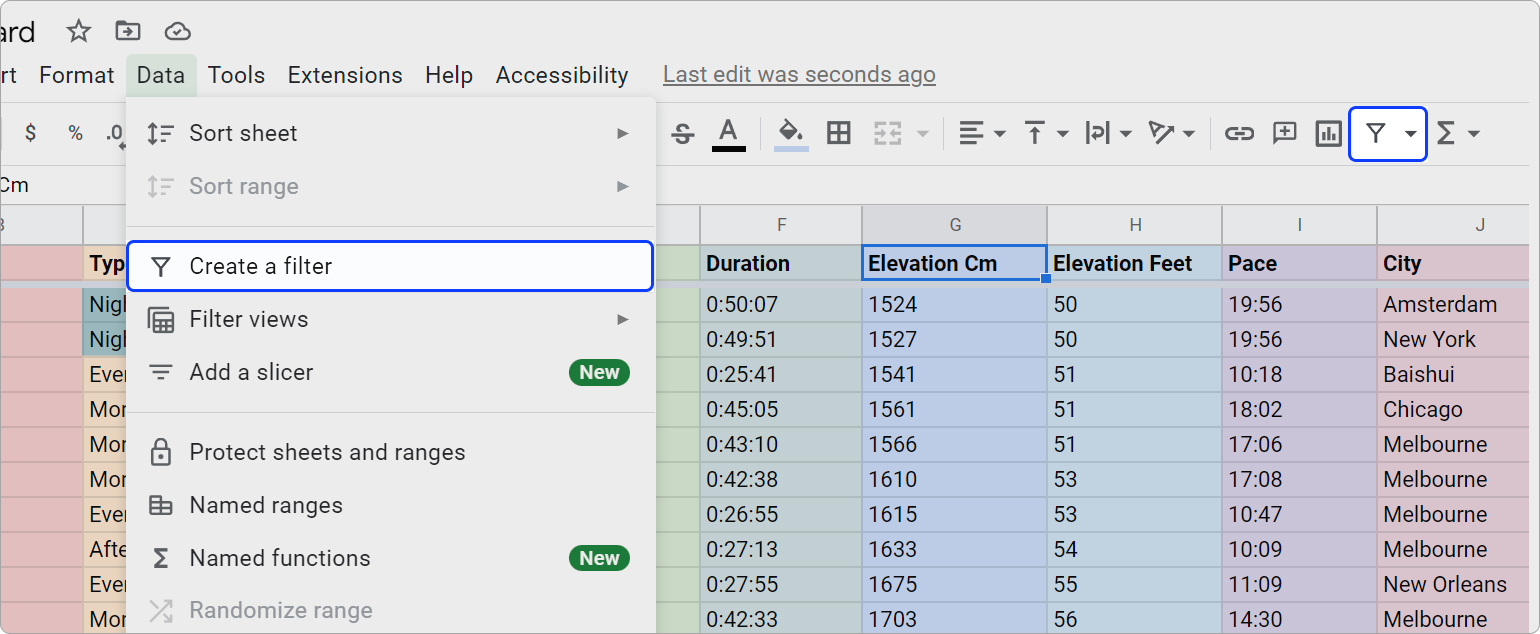Click the Borders icon
This screenshot has height=634, width=1540.
point(838,132)
